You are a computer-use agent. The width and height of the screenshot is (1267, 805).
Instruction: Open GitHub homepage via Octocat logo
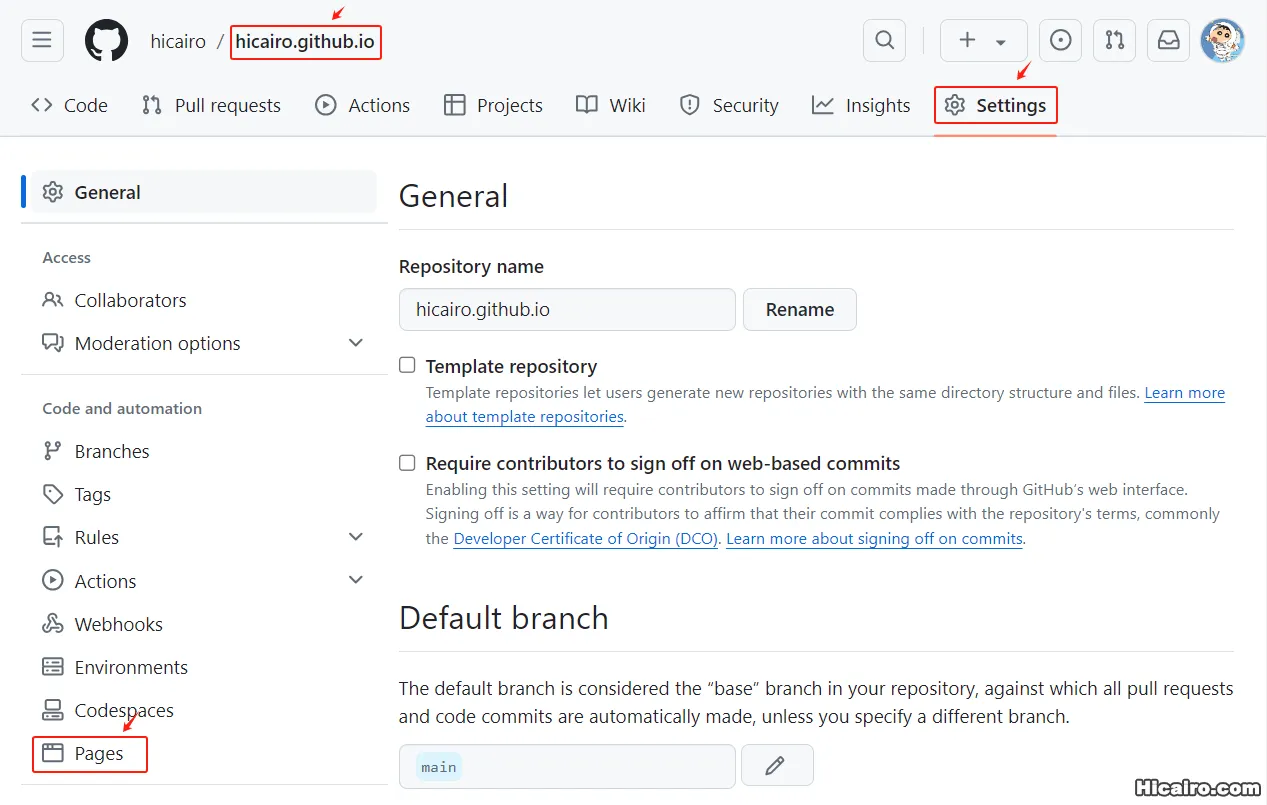pyautogui.click(x=106, y=40)
